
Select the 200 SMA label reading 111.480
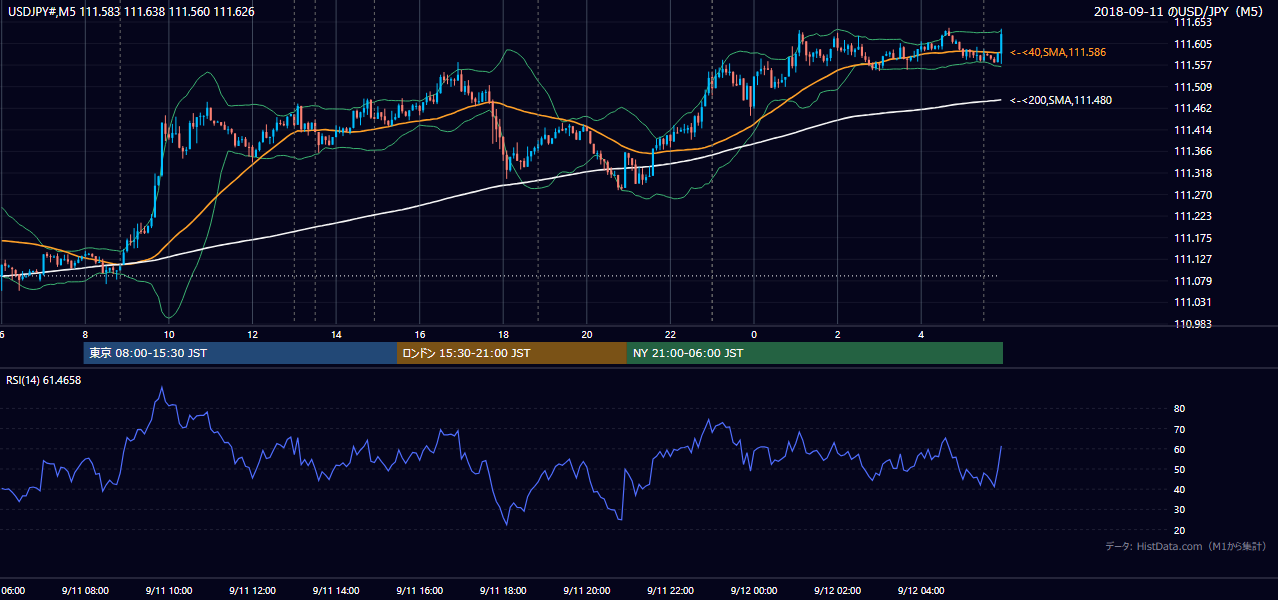pyautogui.click(x=1061, y=100)
